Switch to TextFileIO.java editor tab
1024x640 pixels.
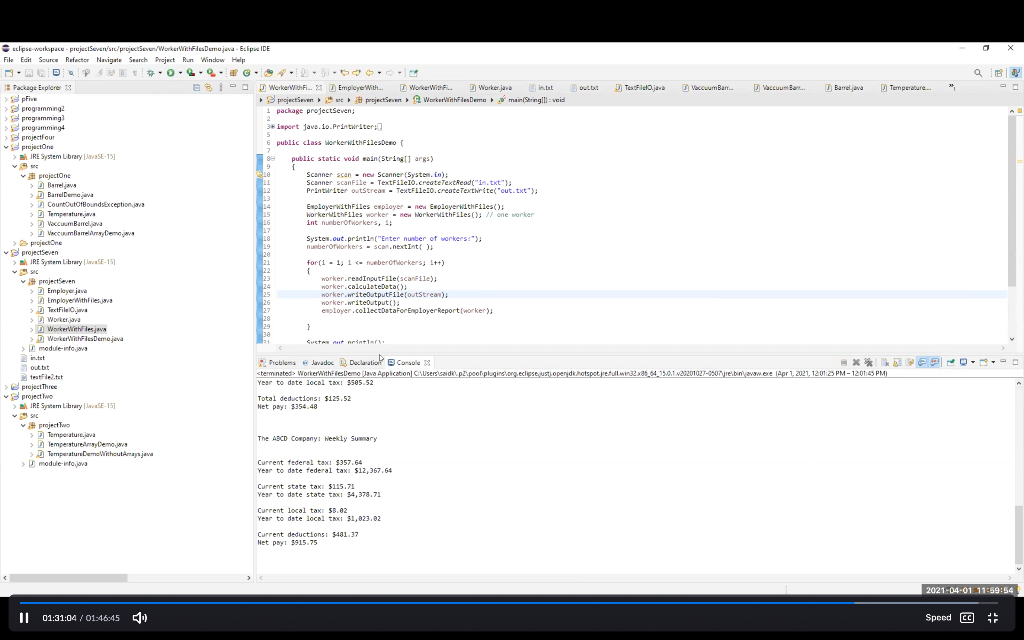644,87
